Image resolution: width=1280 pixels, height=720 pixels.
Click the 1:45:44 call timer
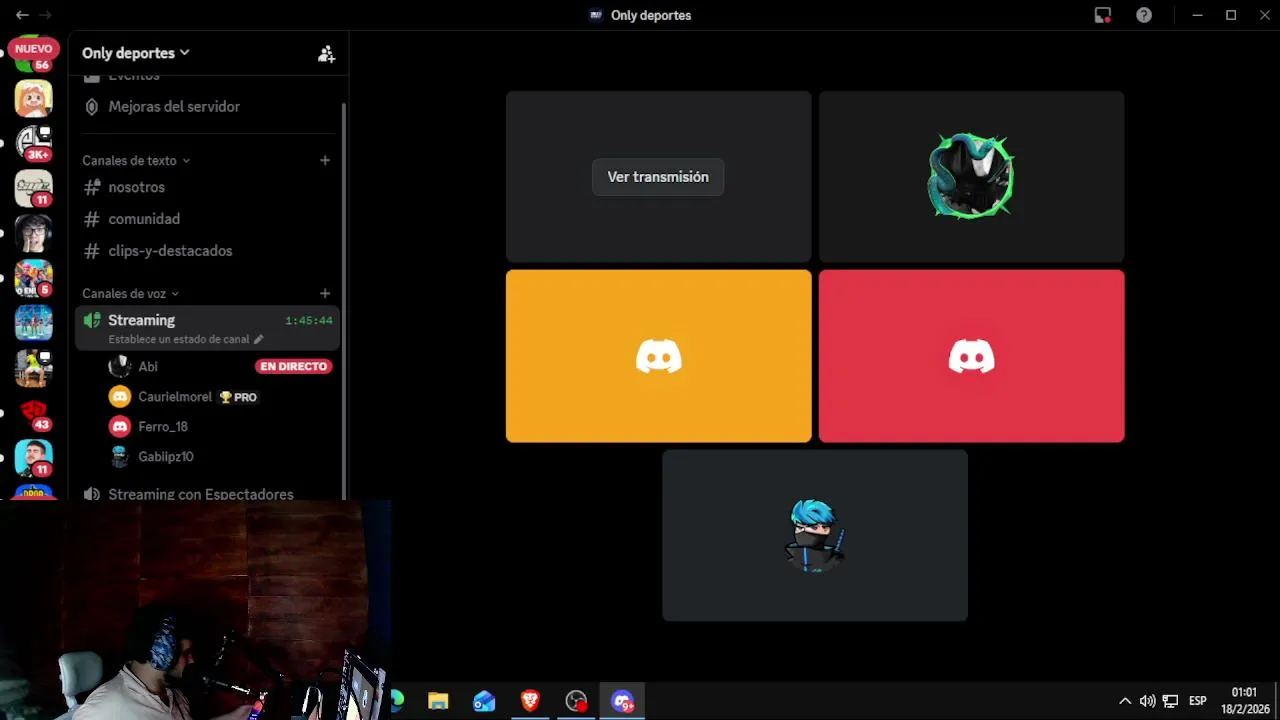click(x=309, y=321)
